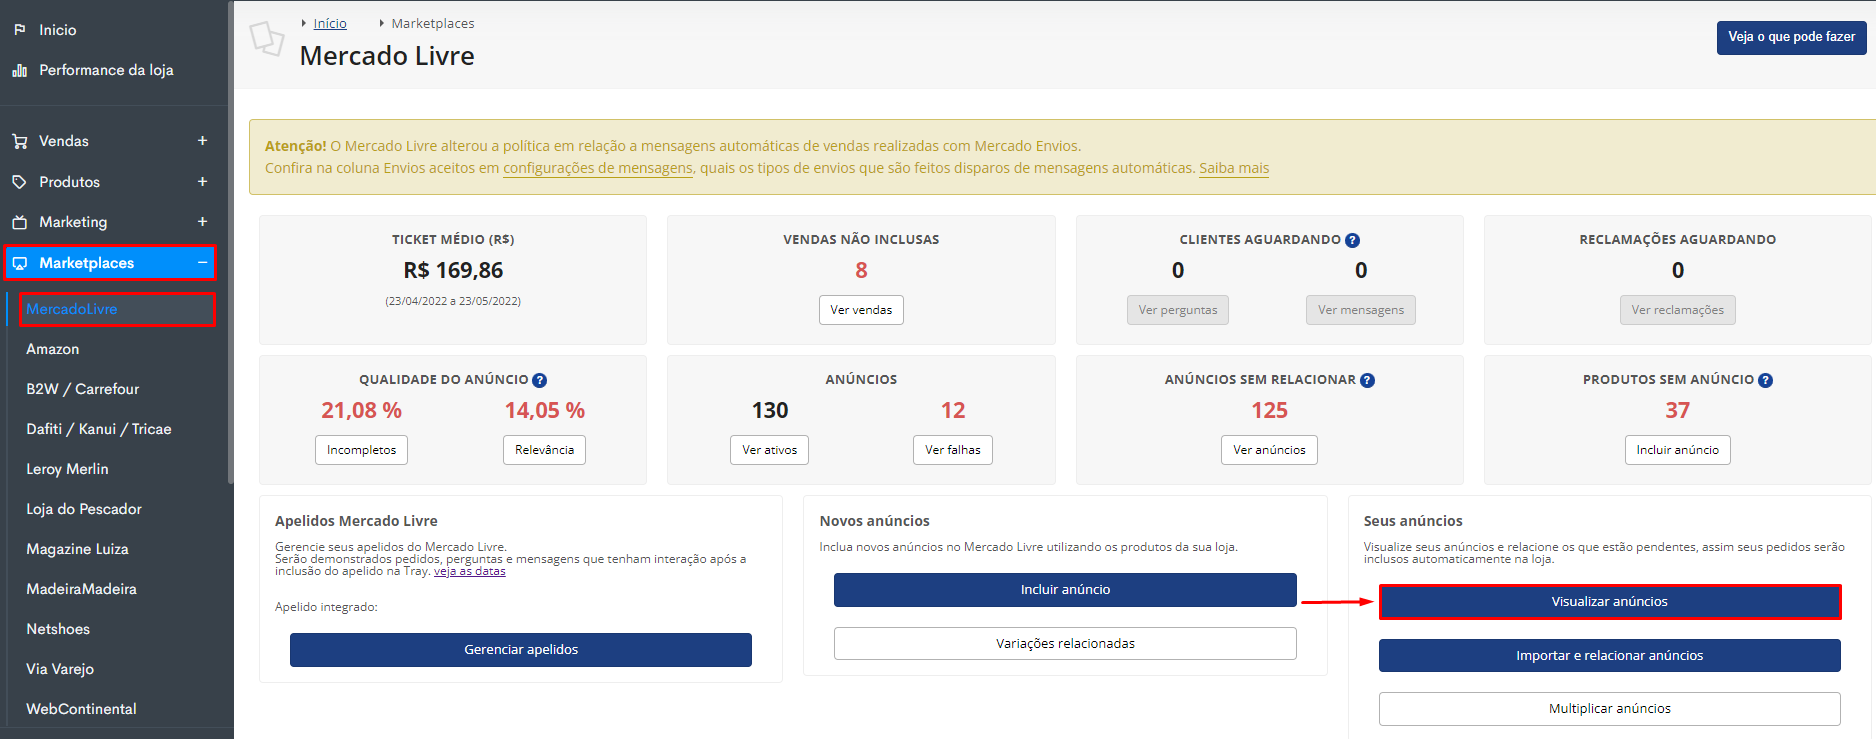Click the Marketplaces breadcrumb
Screen dimensions: 1876x739
pyautogui.click(x=432, y=23)
